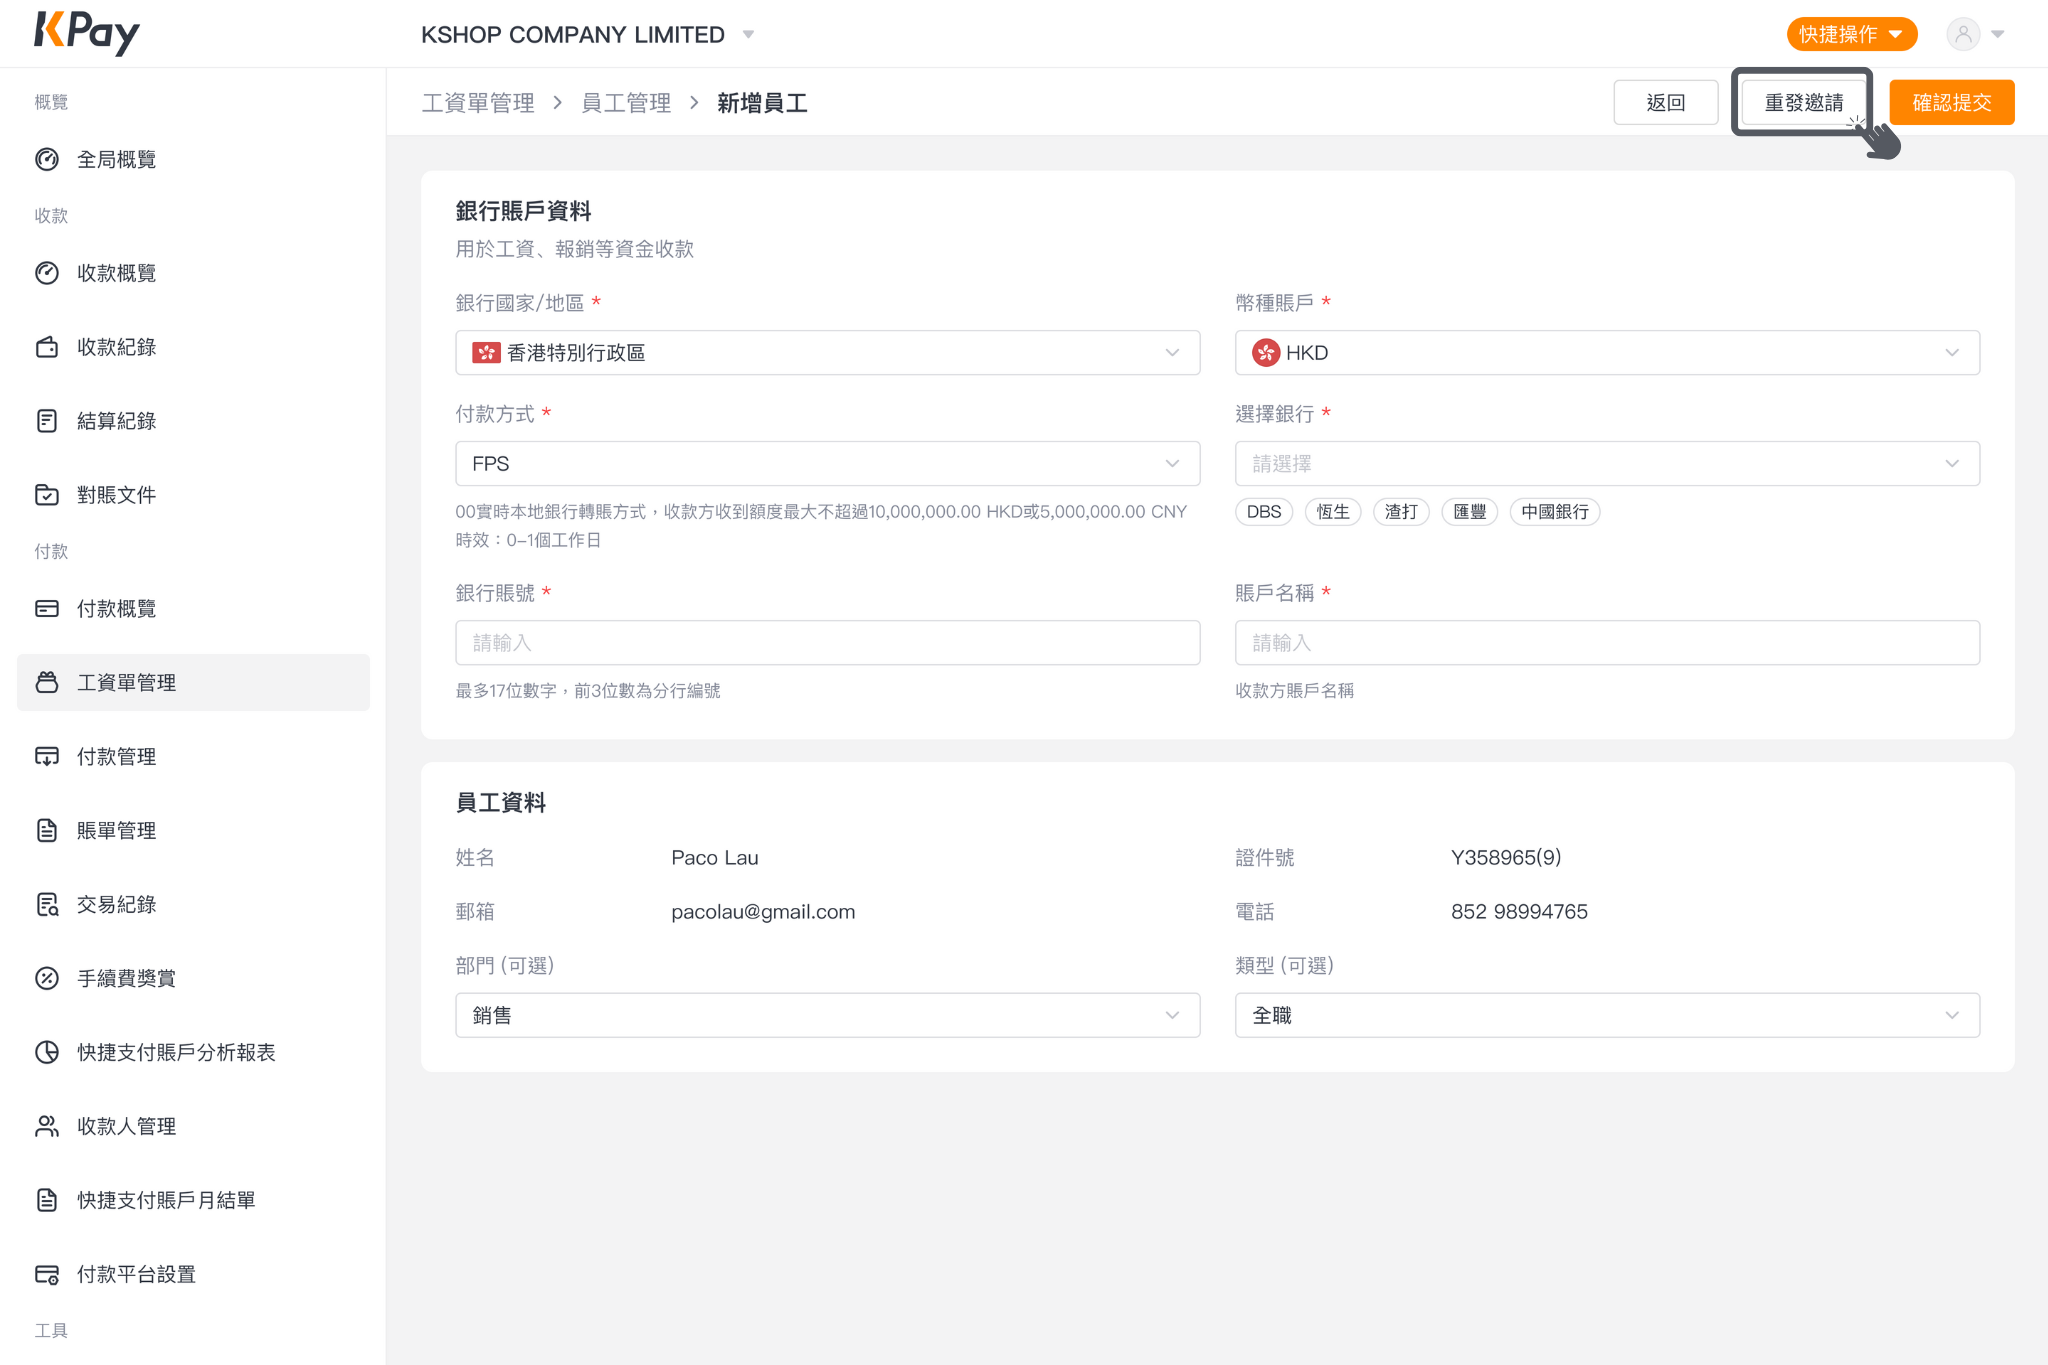Click the KPay logo

point(87,33)
